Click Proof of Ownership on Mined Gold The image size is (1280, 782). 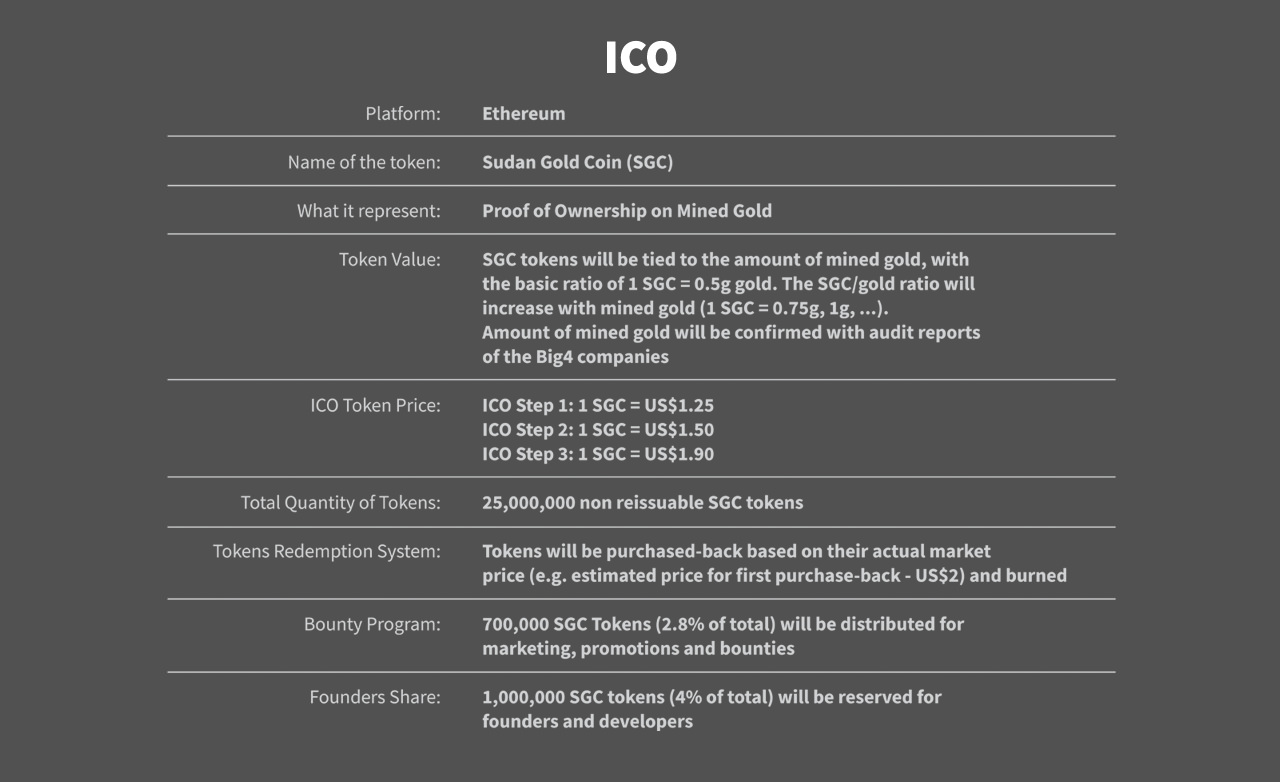tap(627, 211)
